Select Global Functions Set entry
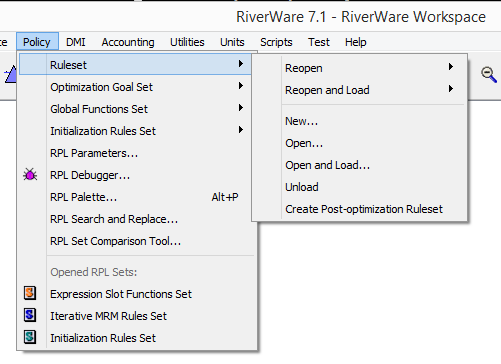Screen dimensions: 501x364 [135, 109]
